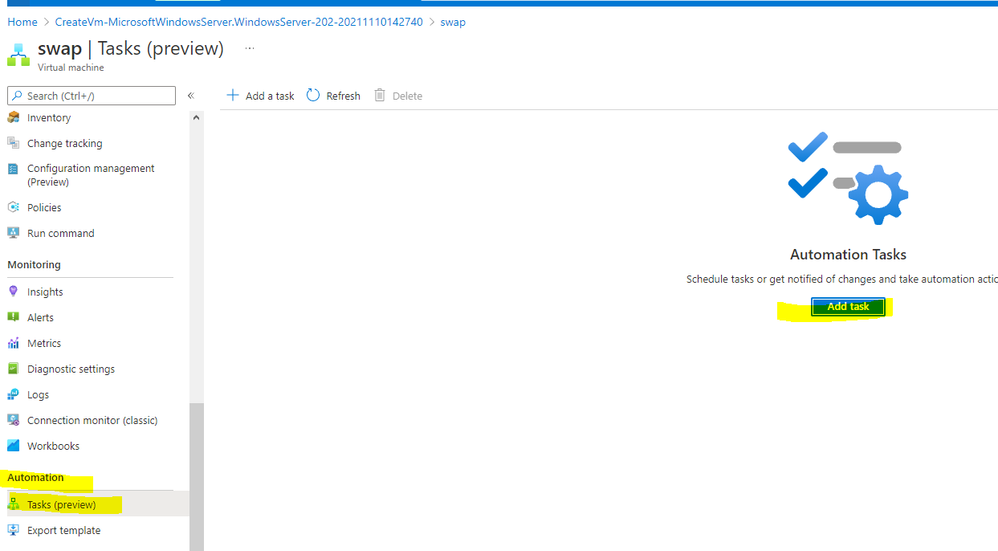Click the Configuration management icon
This screenshot has width=998, height=551.
click(13, 169)
